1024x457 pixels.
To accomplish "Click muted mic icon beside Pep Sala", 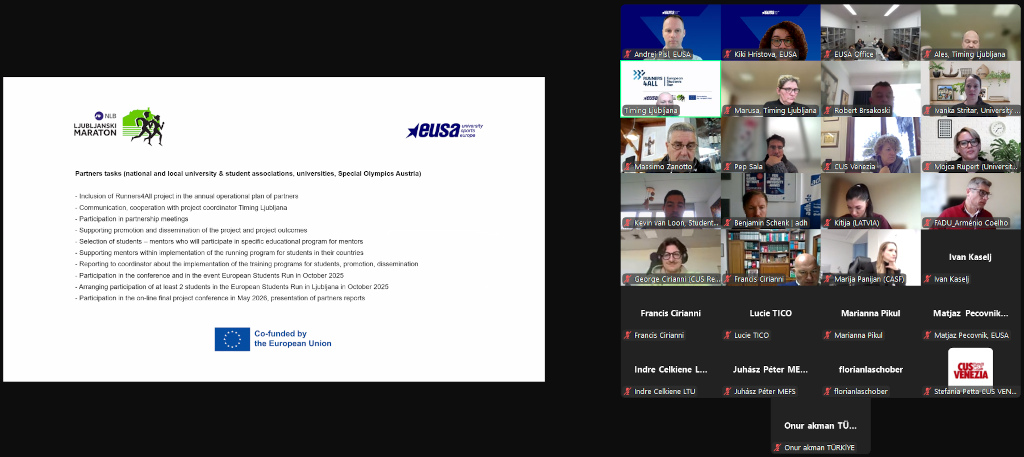I will (728, 166).
